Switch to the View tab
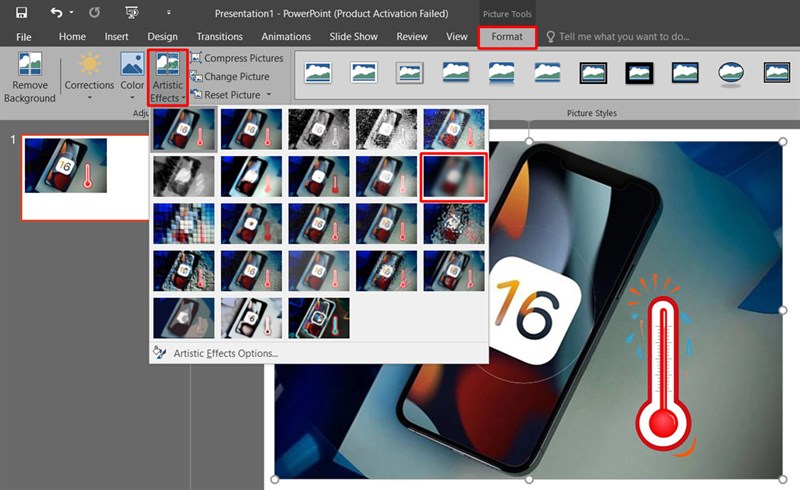This screenshot has width=800, height=490. coord(456,37)
